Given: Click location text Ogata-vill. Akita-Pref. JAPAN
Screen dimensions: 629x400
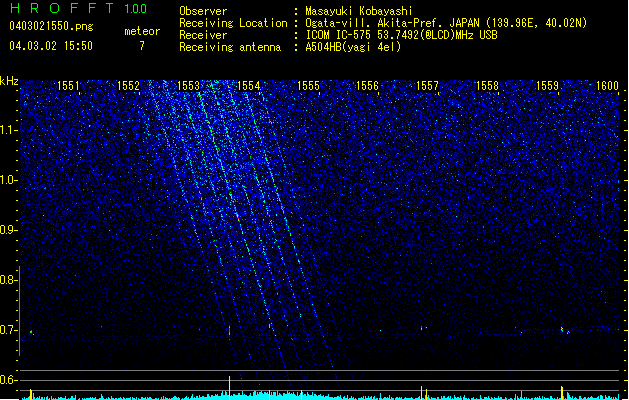Looking at the screenshot, I should tap(392, 23).
